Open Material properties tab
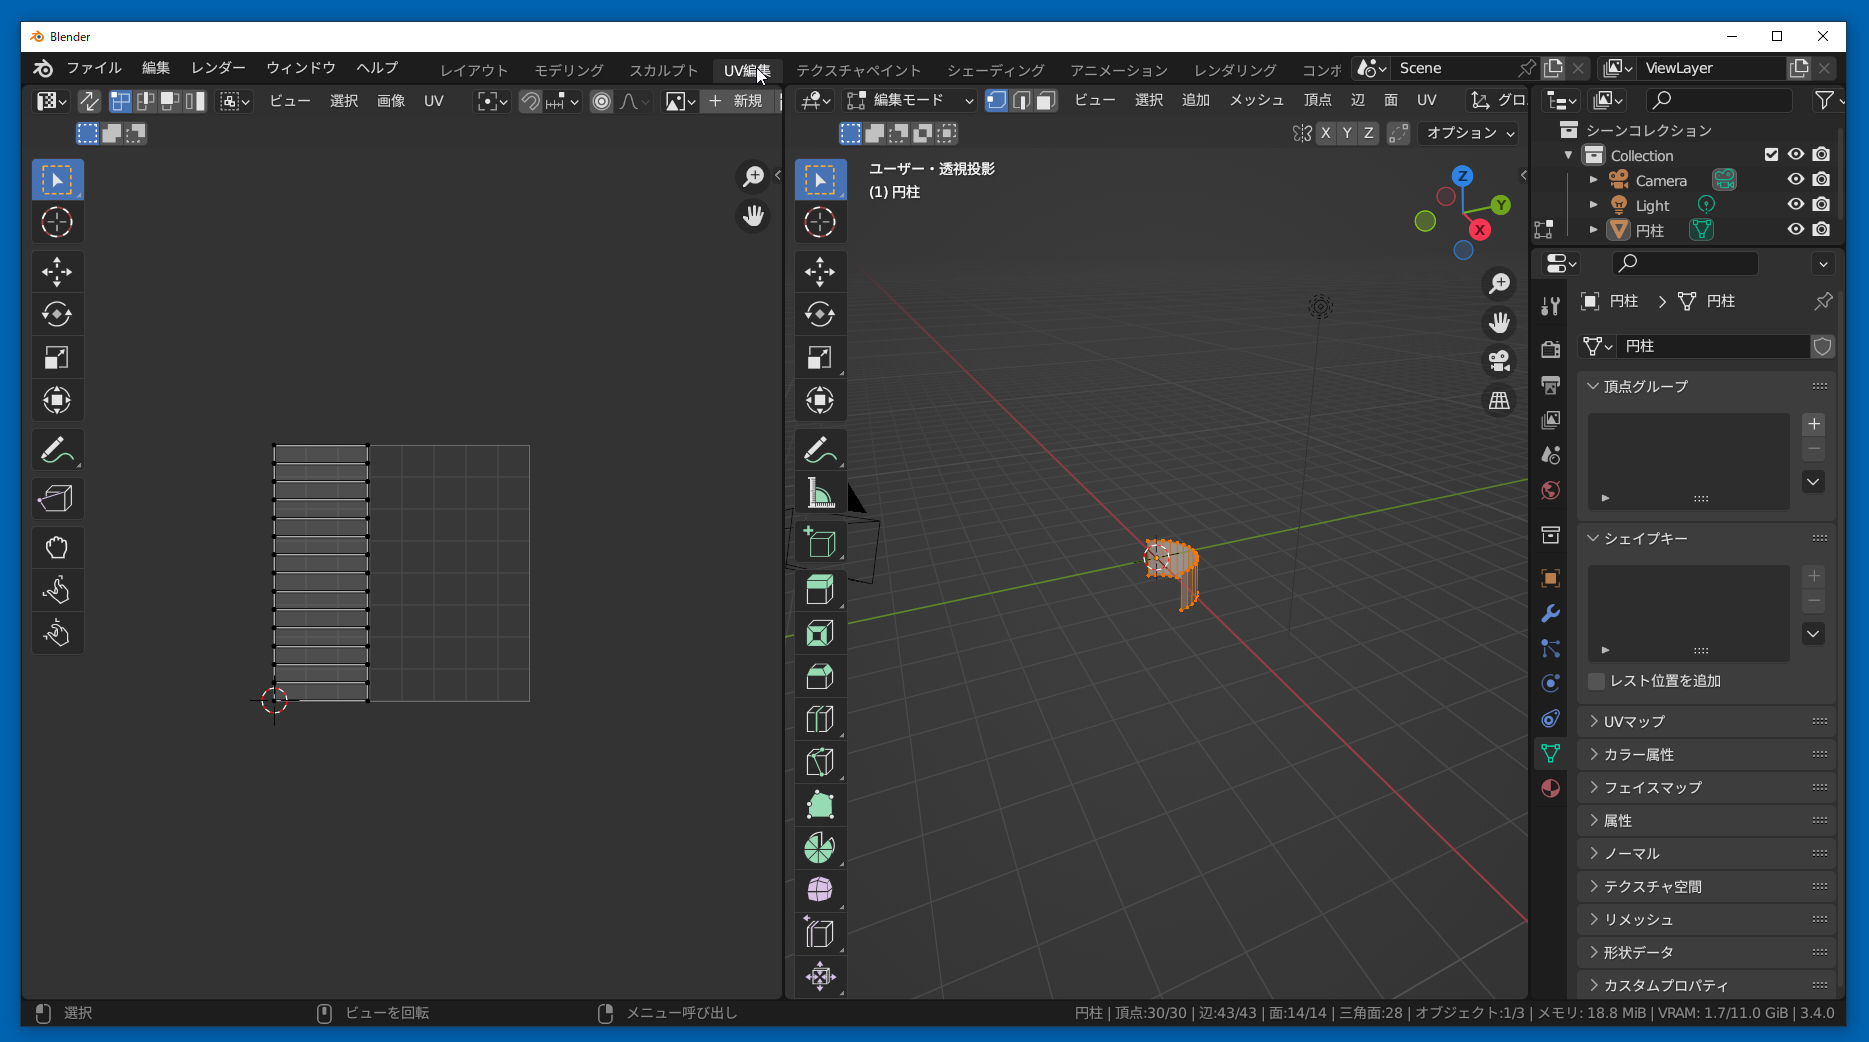 1550,788
